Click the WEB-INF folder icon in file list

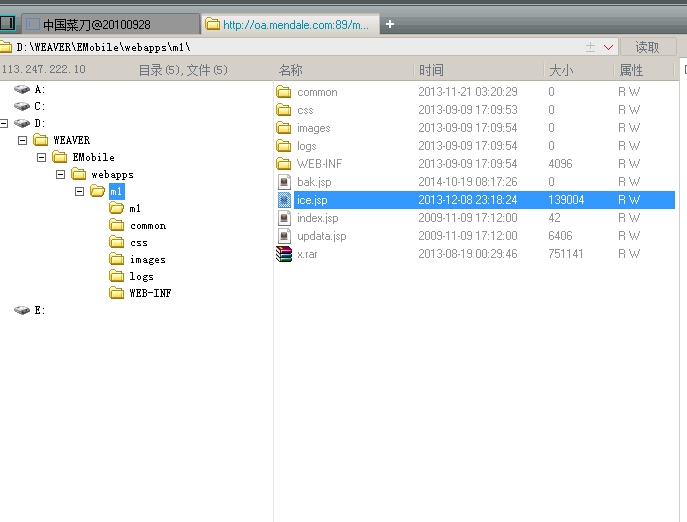[x=284, y=163]
